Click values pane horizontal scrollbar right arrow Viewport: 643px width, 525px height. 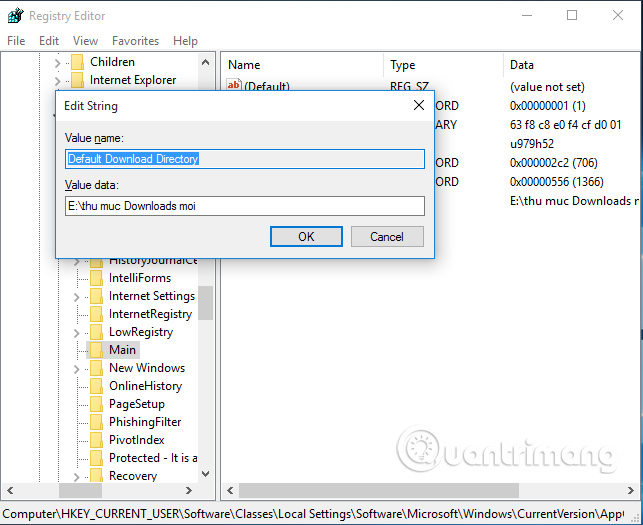[x=631, y=491]
